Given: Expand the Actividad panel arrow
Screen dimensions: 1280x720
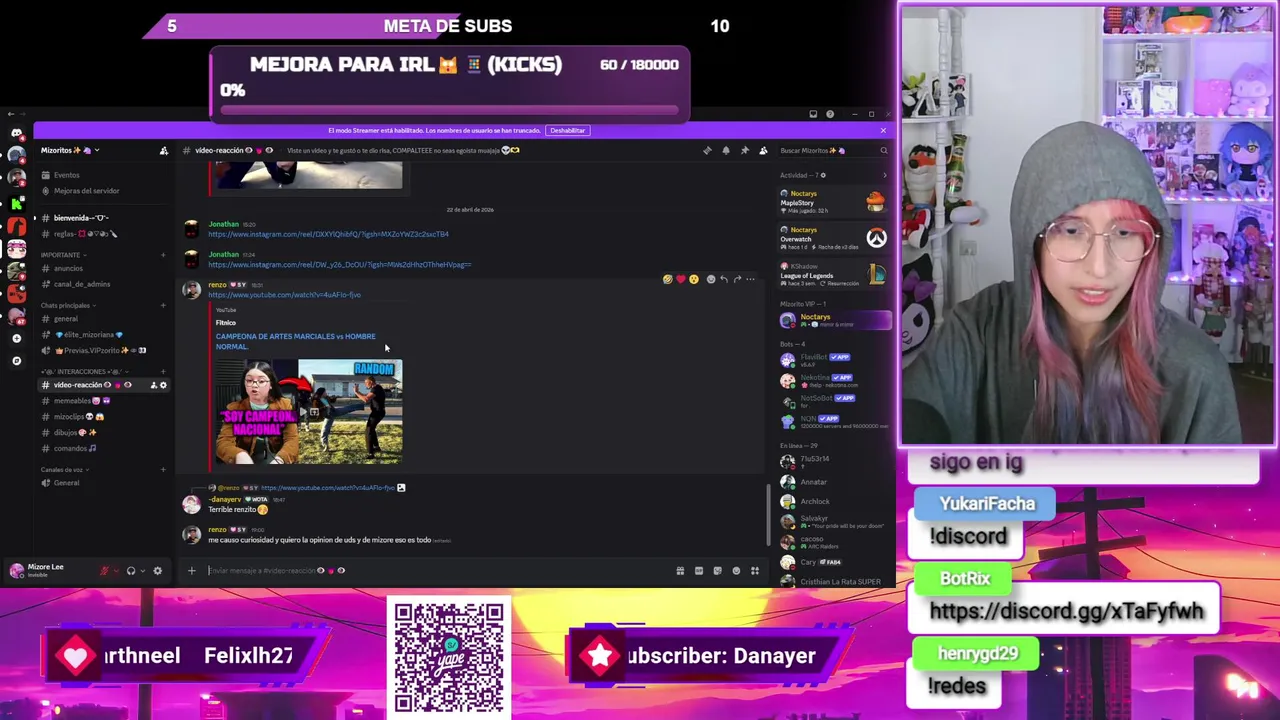Looking at the screenshot, I should click(x=884, y=175).
